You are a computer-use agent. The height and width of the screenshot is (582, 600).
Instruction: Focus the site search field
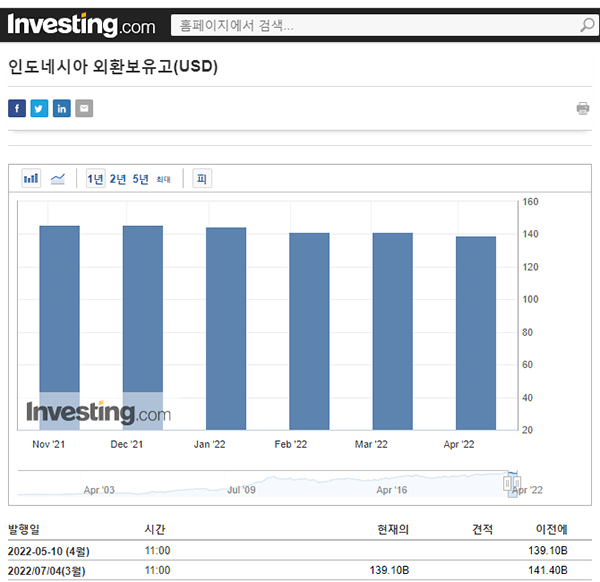(370, 25)
